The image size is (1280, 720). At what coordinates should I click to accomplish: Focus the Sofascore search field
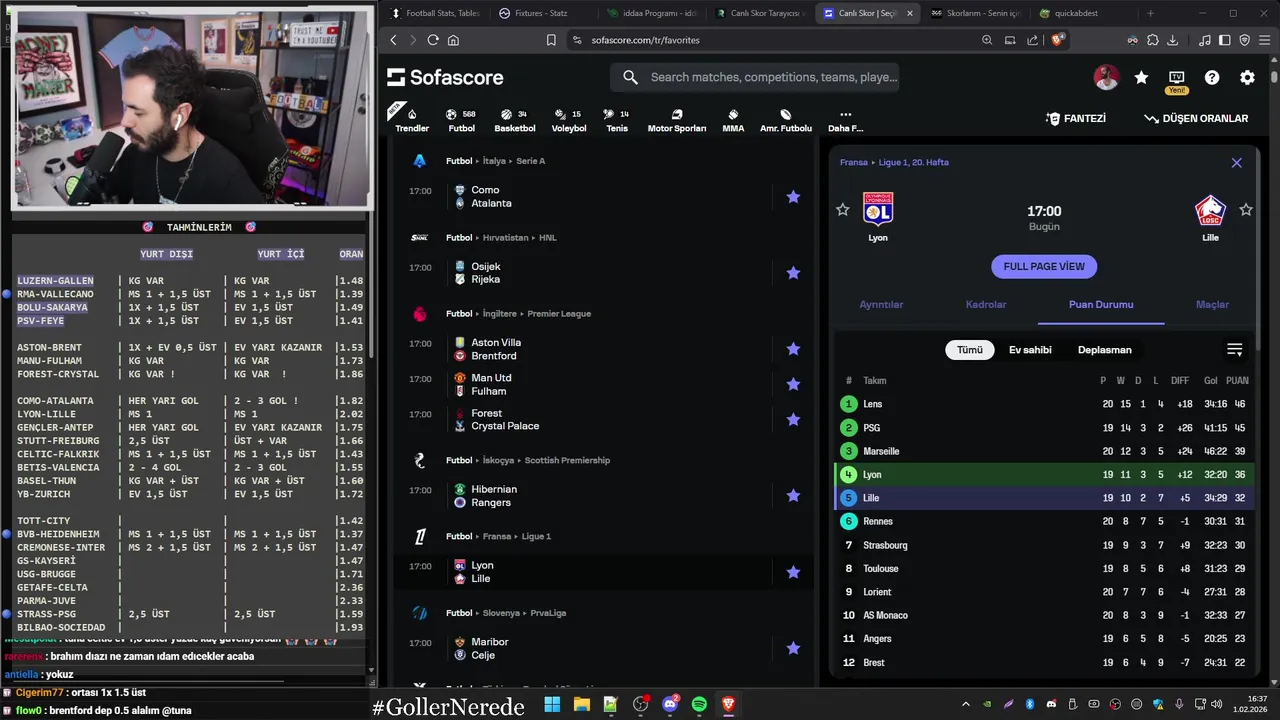(755, 77)
